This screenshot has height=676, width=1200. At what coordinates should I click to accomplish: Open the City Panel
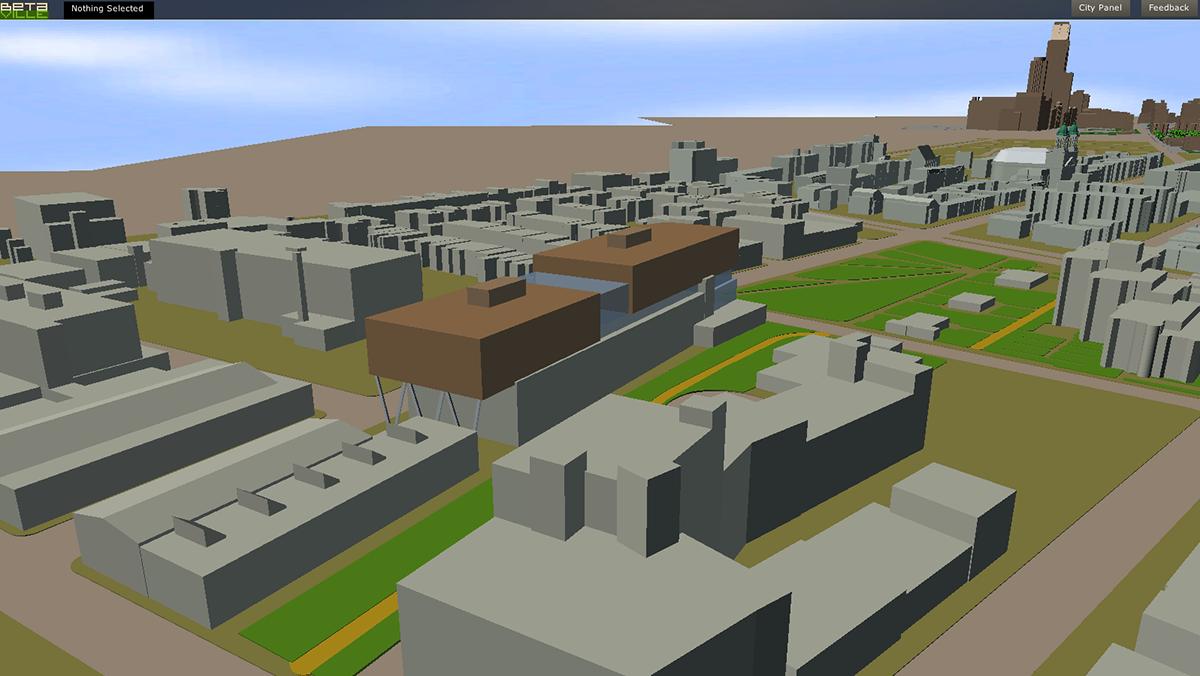1100,8
